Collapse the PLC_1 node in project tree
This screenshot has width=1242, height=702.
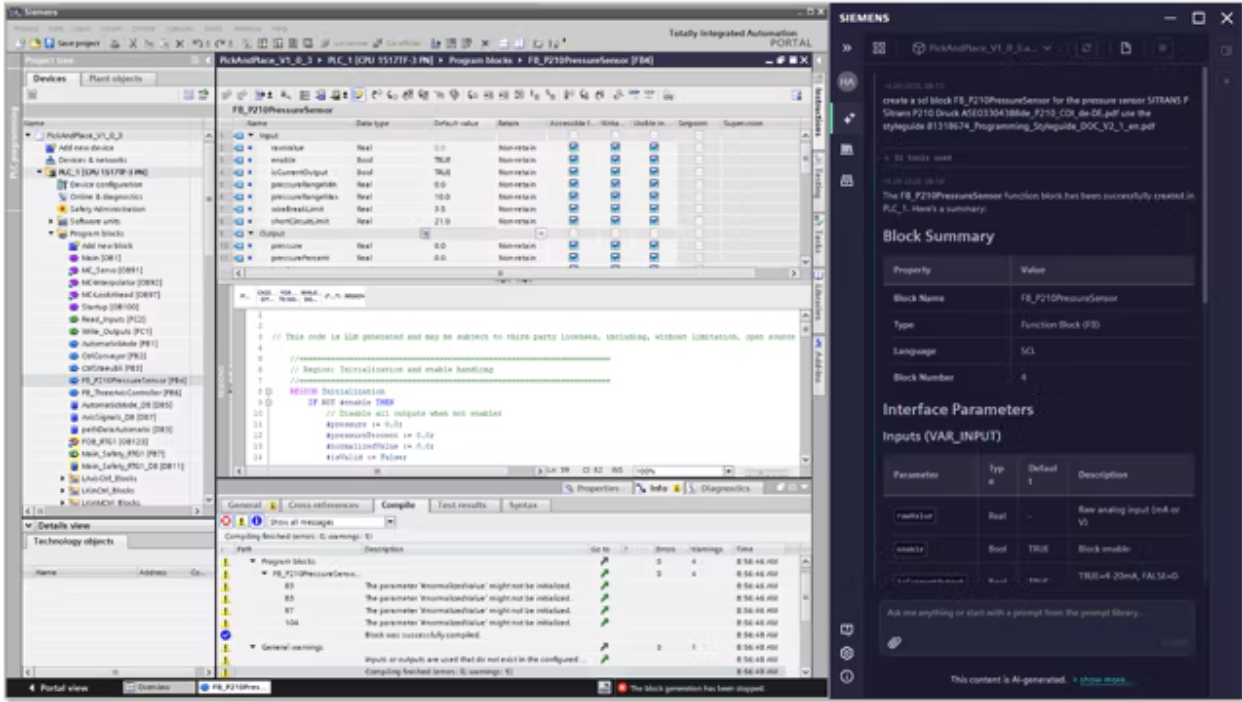(x=40, y=172)
